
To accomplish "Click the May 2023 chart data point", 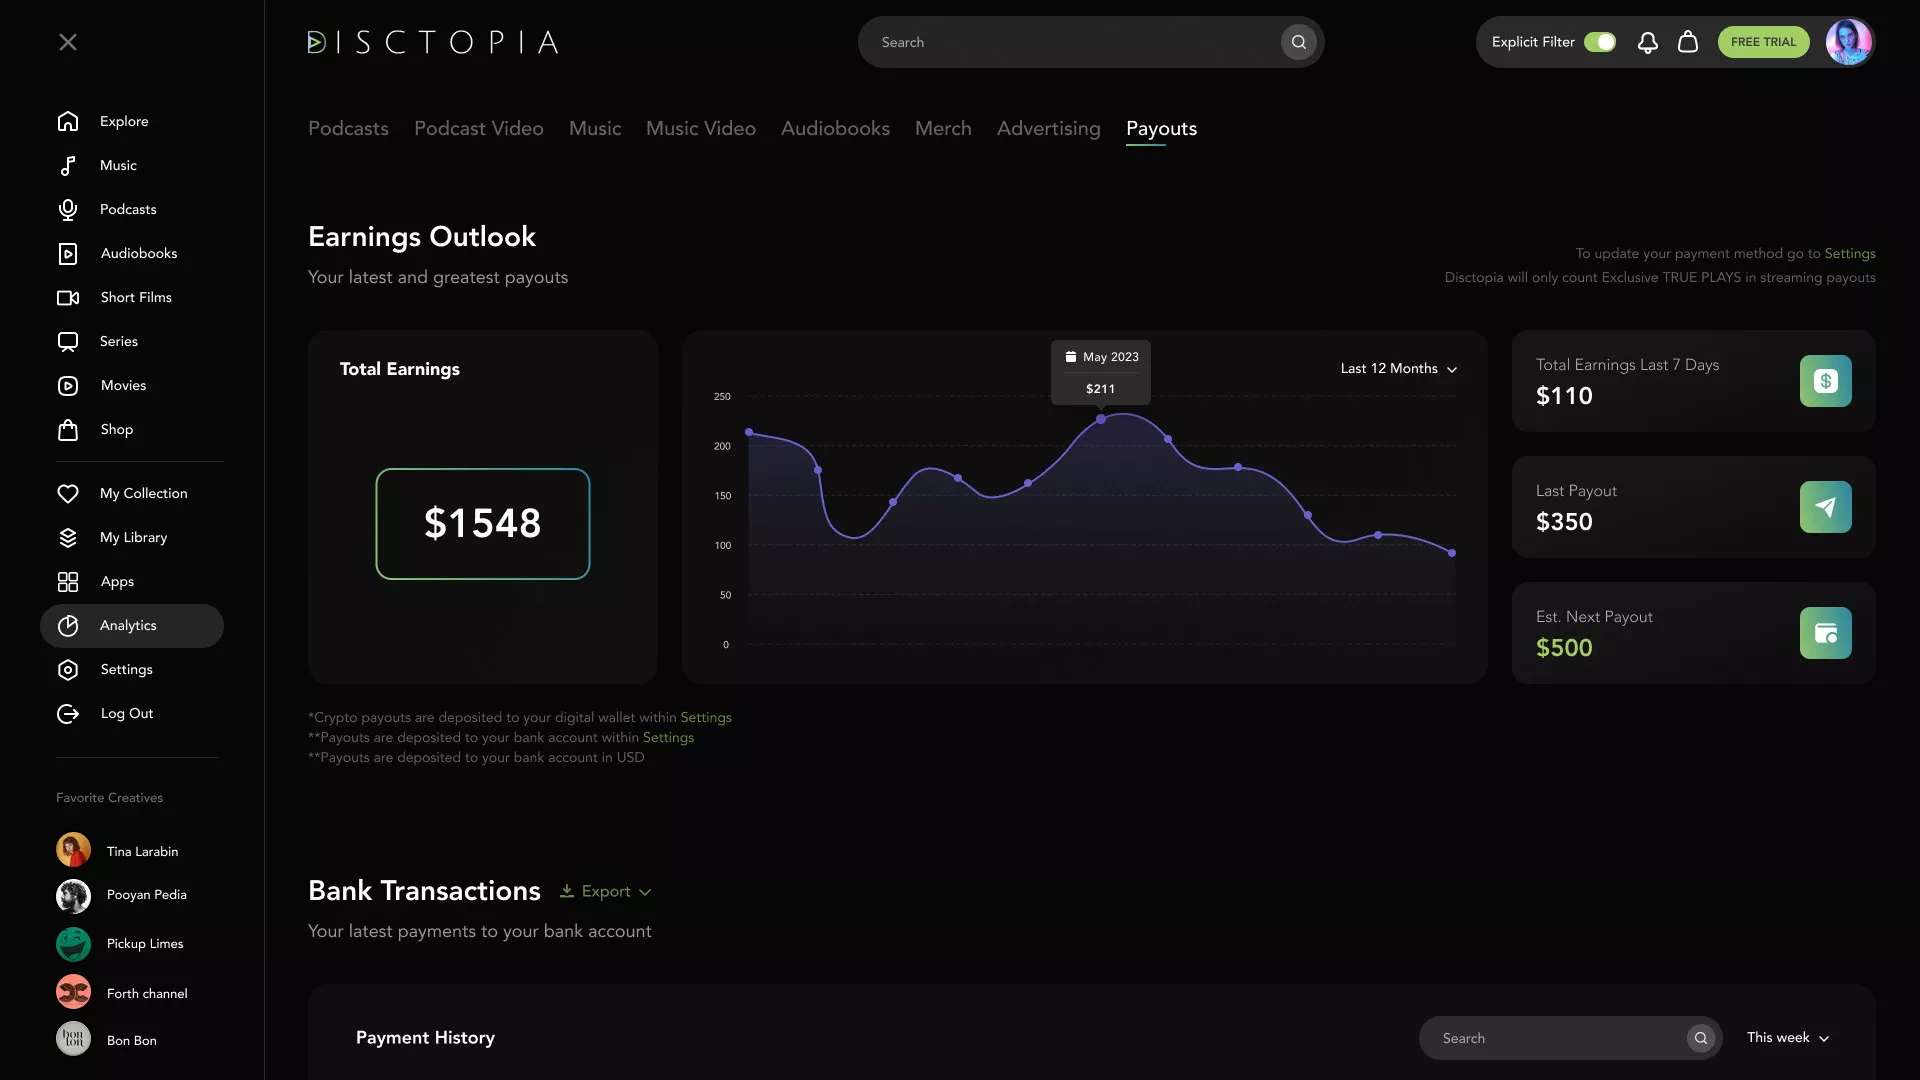I will (x=1101, y=420).
